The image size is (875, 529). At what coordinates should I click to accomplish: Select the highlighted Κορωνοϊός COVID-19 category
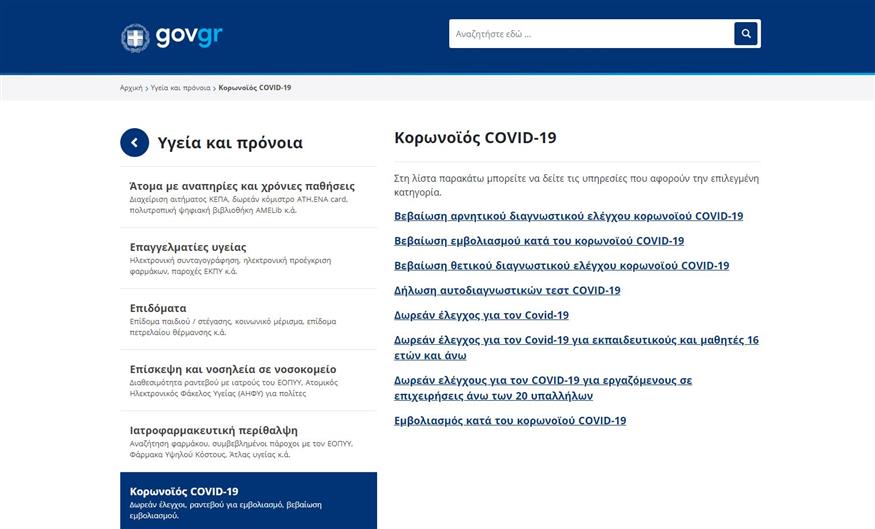pyautogui.click(x=184, y=491)
